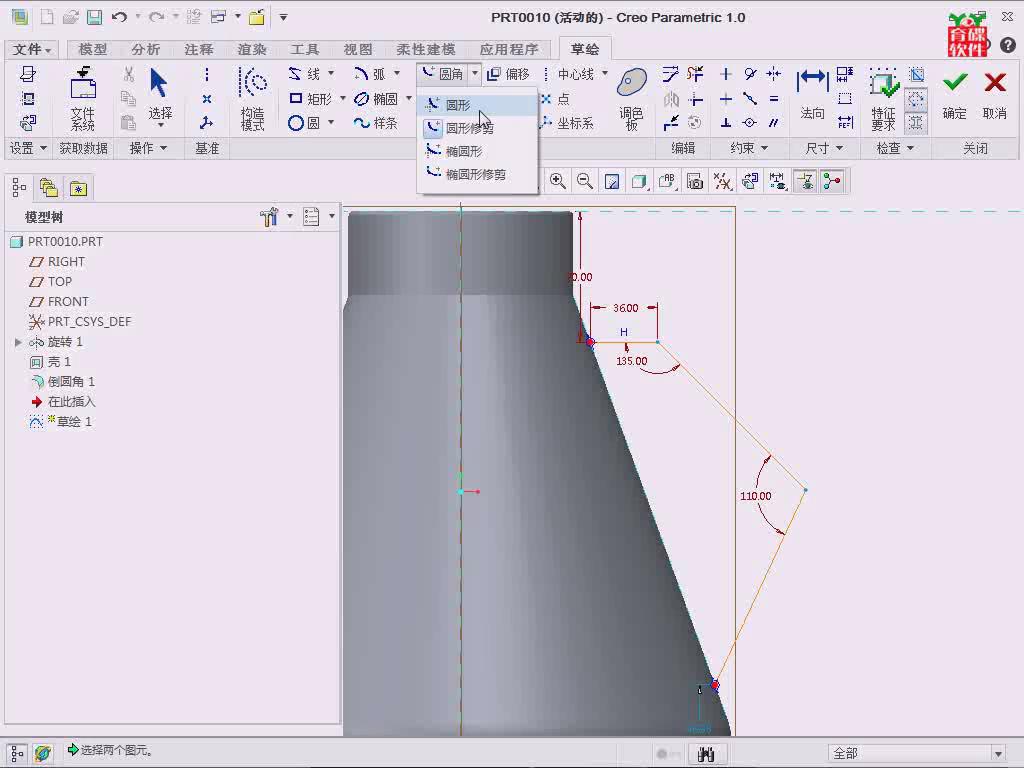
Task: Apply the vertical constraint
Action: tap(725, 74)
